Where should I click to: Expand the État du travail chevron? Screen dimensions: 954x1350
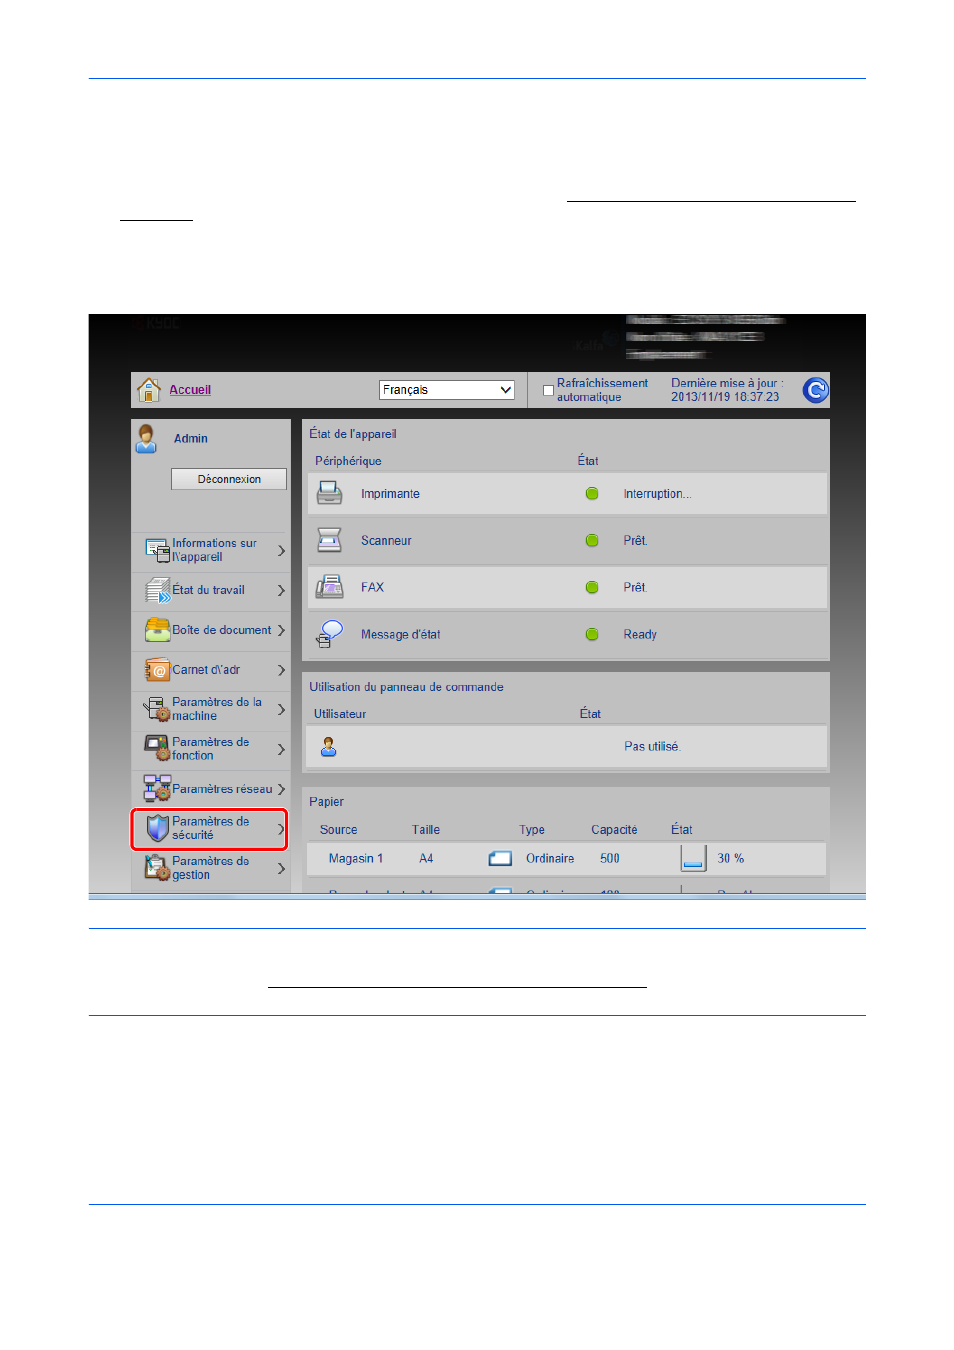281,591
